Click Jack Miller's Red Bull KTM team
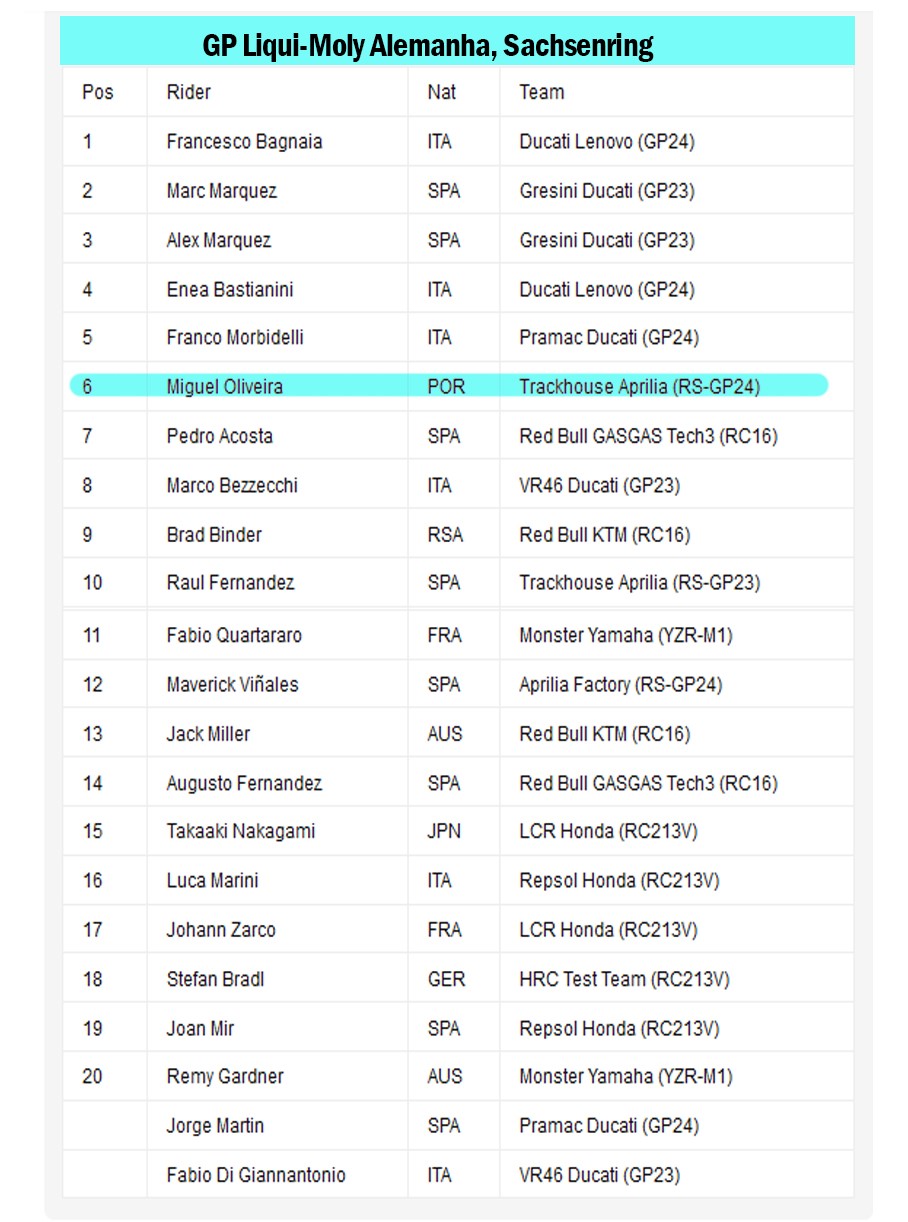This screenshot has width=908, height=1222. 604,734
